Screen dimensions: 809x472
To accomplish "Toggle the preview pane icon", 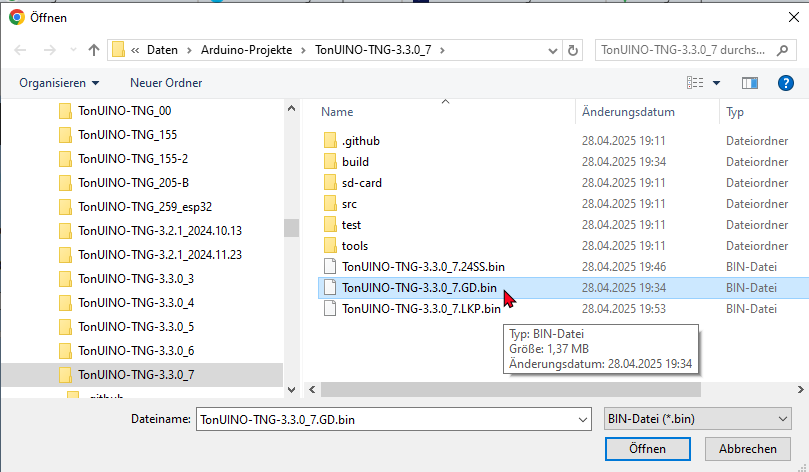I will (x=750, y=83).
